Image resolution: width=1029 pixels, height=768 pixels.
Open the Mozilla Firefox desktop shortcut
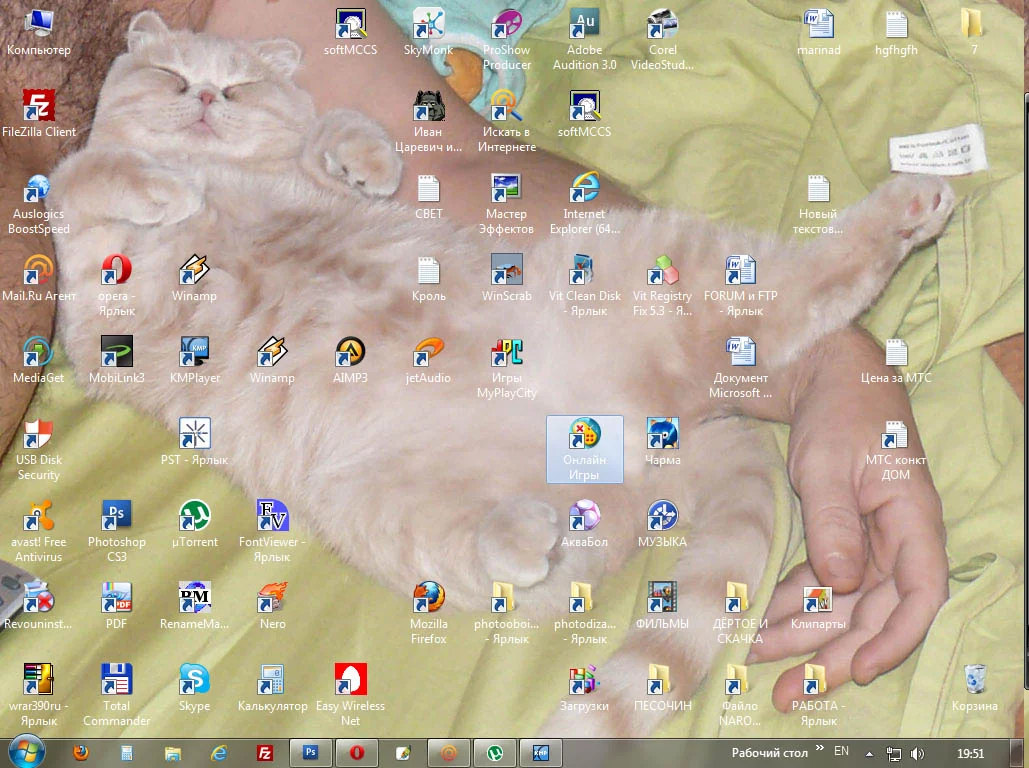pyautogui.click(x=428, y=614)
